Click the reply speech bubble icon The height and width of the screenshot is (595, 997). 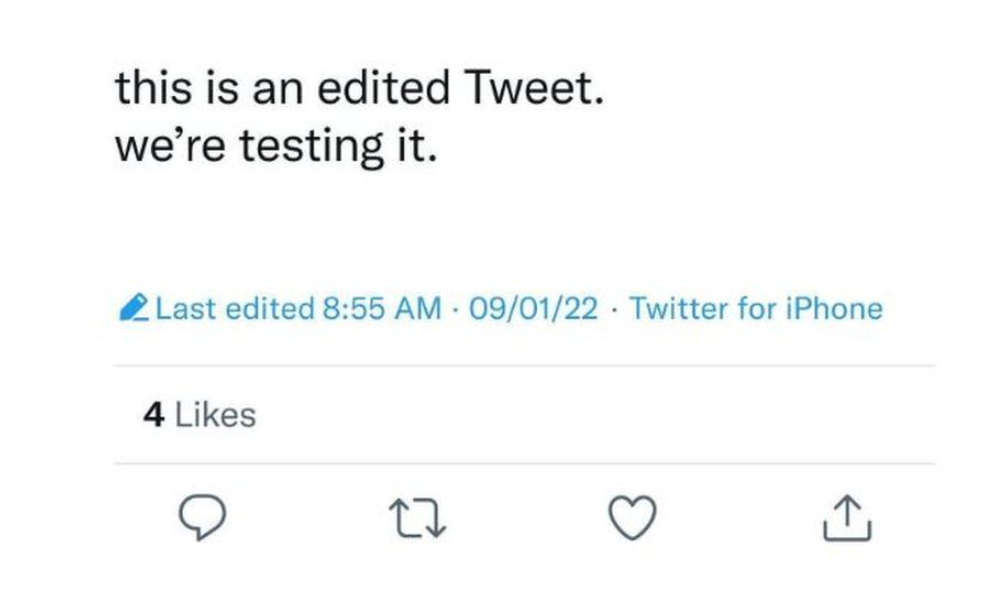point(203,517)
